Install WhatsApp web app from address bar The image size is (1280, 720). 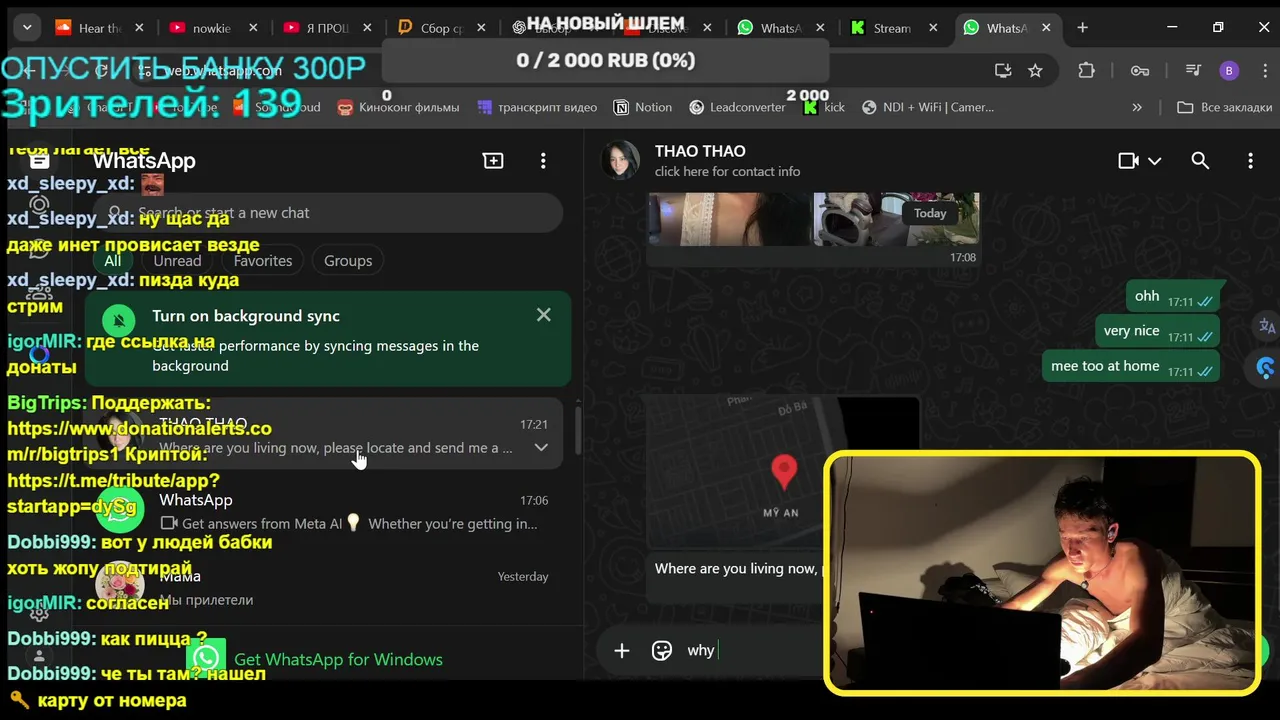pos(1003,70)
